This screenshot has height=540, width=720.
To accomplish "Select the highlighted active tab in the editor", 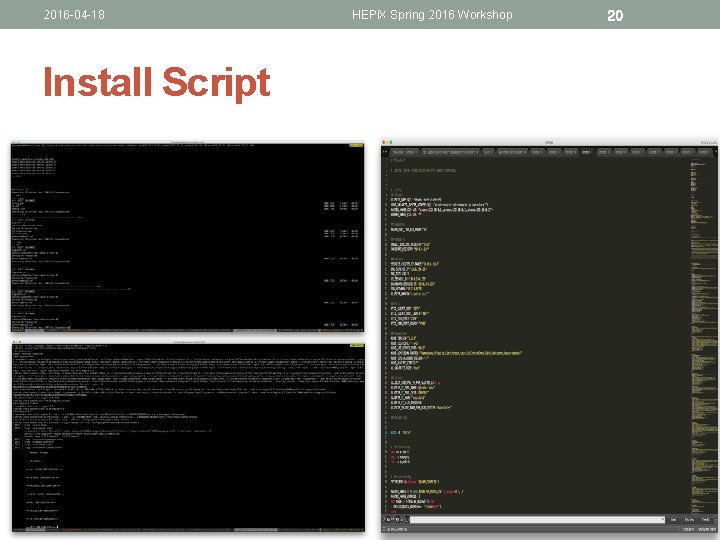I will pyautogui.click(x=586, y=152).
